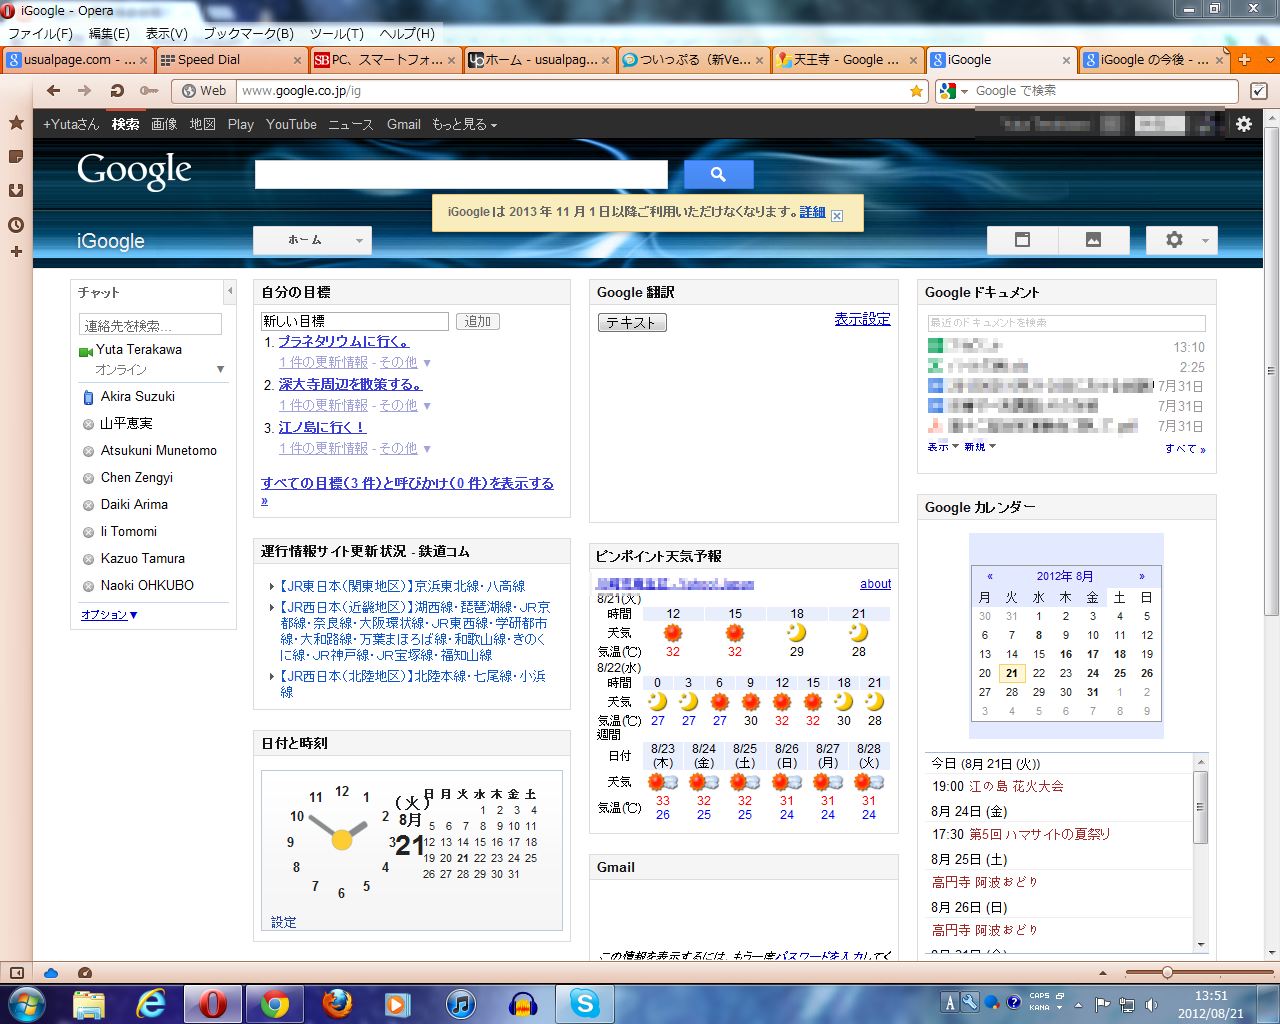Click the Opera Link cloud icon in status bar

tap(51, 973)
